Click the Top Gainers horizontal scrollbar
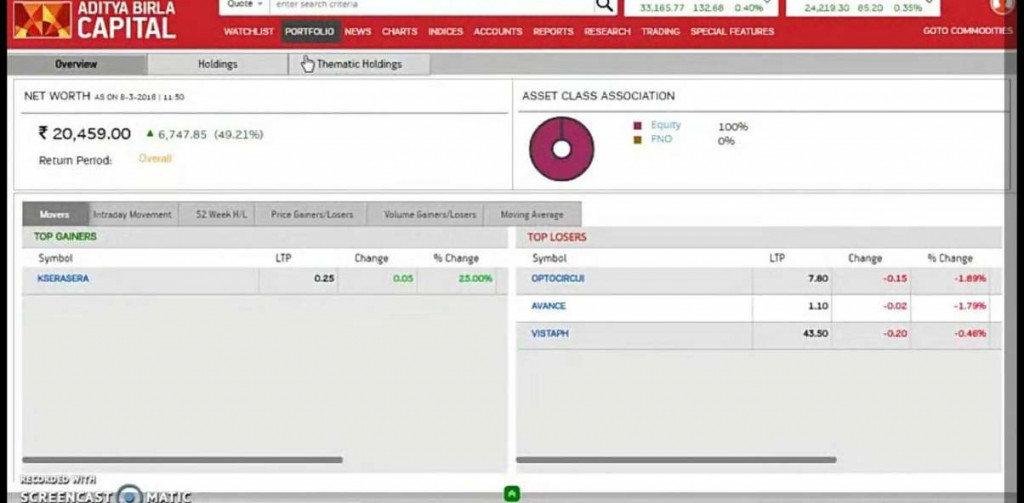 (182, 460)
